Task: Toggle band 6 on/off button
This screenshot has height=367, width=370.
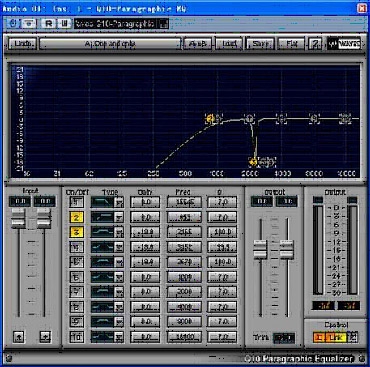Action: point(76,277)
